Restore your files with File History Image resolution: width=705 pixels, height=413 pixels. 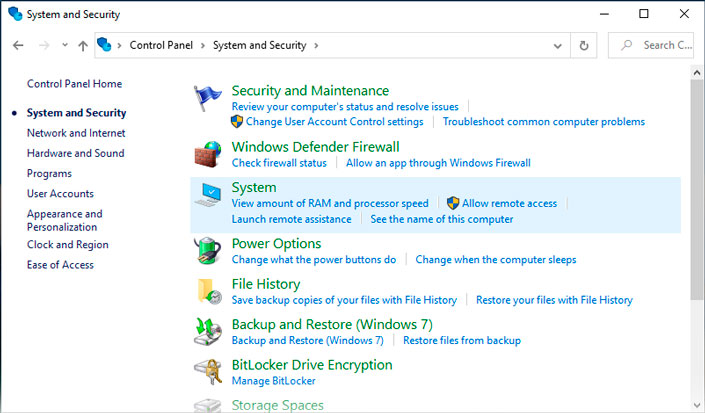click(x=554, y=300)
